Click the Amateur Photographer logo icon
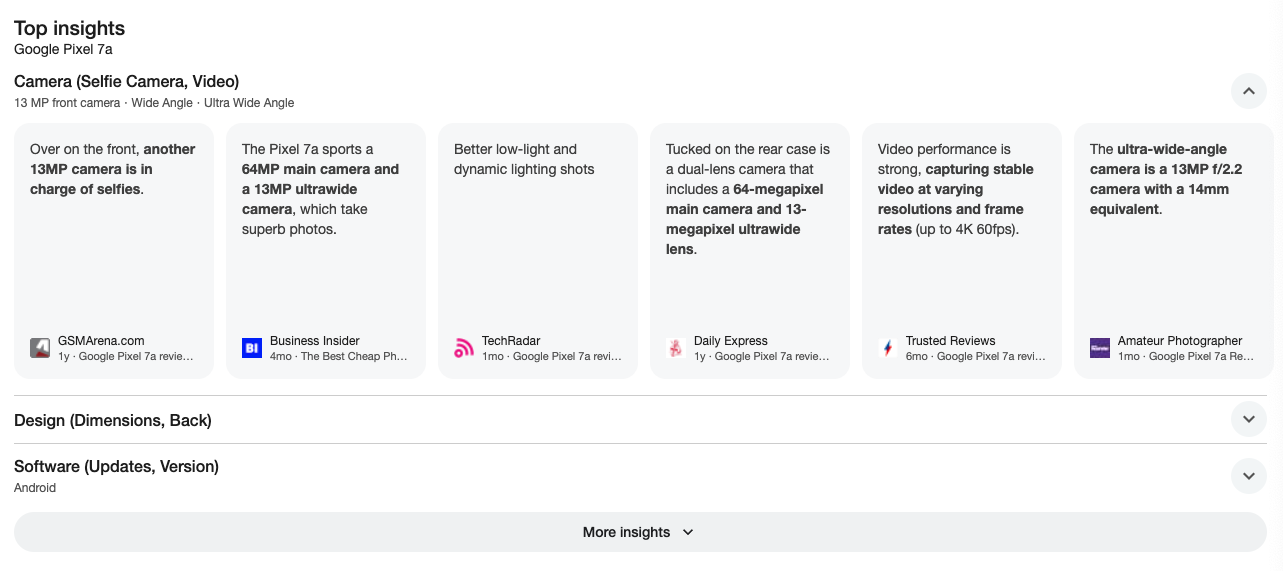 pos(1100,348)
